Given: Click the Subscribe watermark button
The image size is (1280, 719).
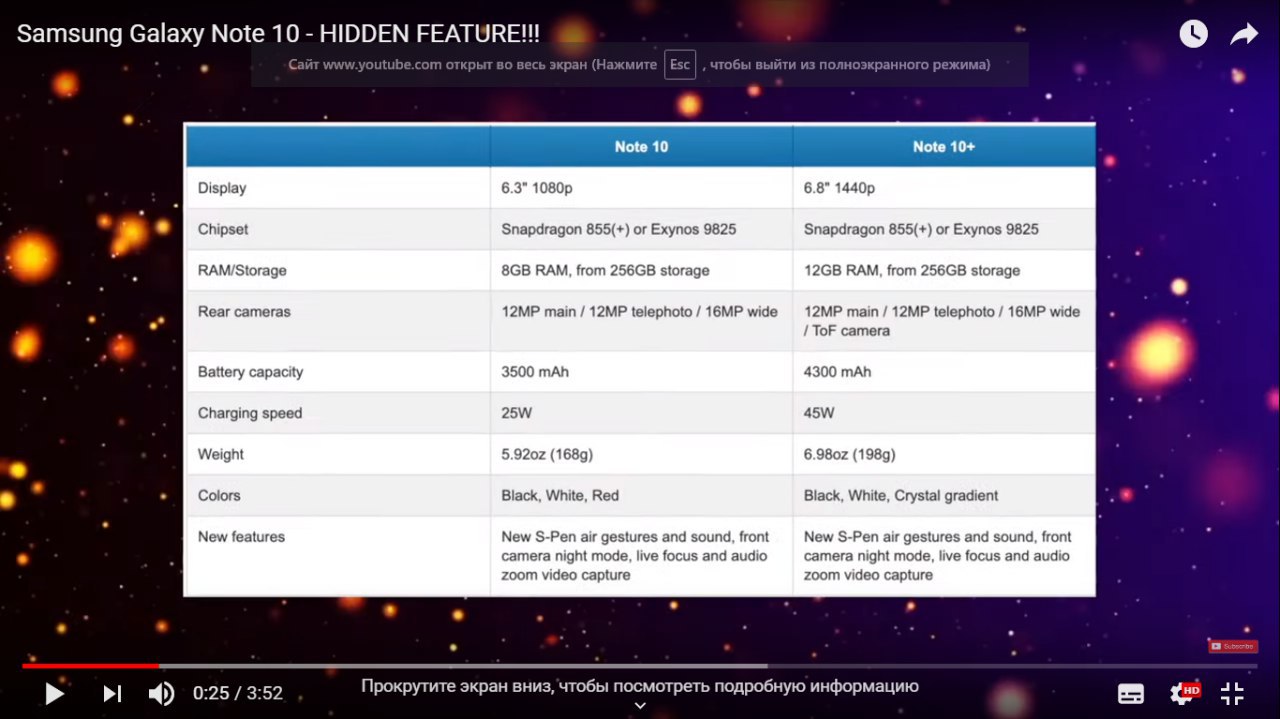Looking at the screenshot, I should coord(1232,646).
